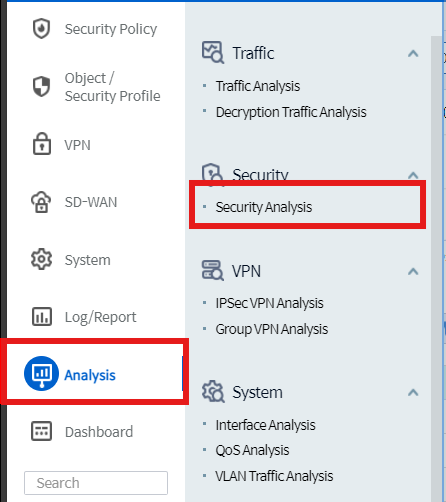Click the Security Policy shield icon
This screenshot has height=502, width=446.
[x=41, y=29]
